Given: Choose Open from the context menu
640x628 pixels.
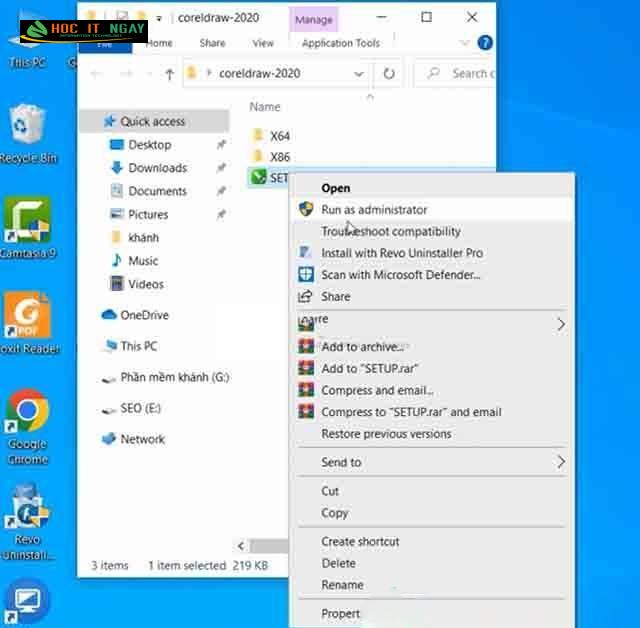Looking at the screenshot, I should tap(431, 188).
